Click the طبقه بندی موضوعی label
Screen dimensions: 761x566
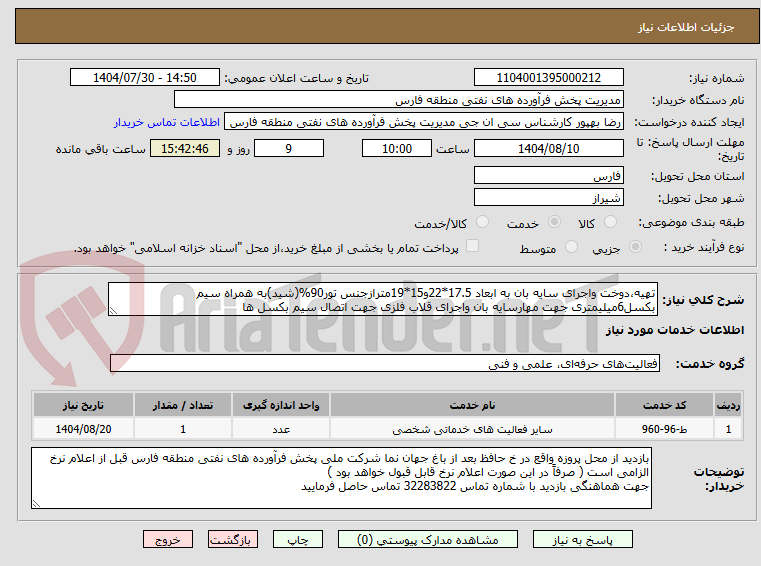691,223
